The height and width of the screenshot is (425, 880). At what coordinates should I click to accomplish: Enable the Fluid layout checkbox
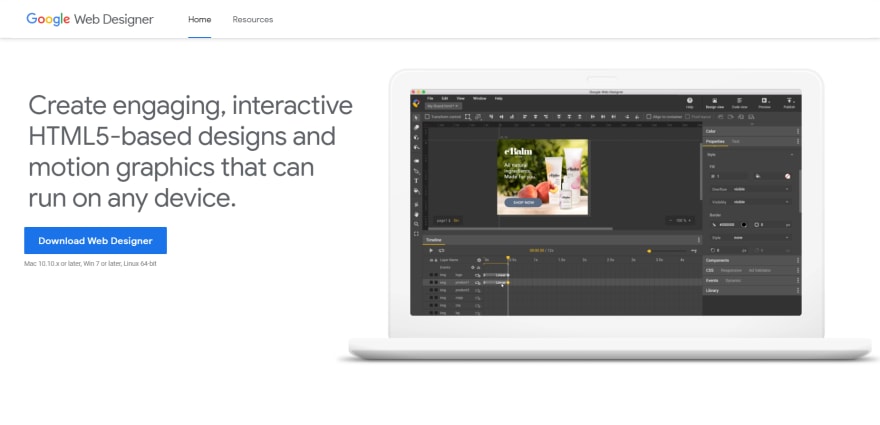(x=688, y=117)
